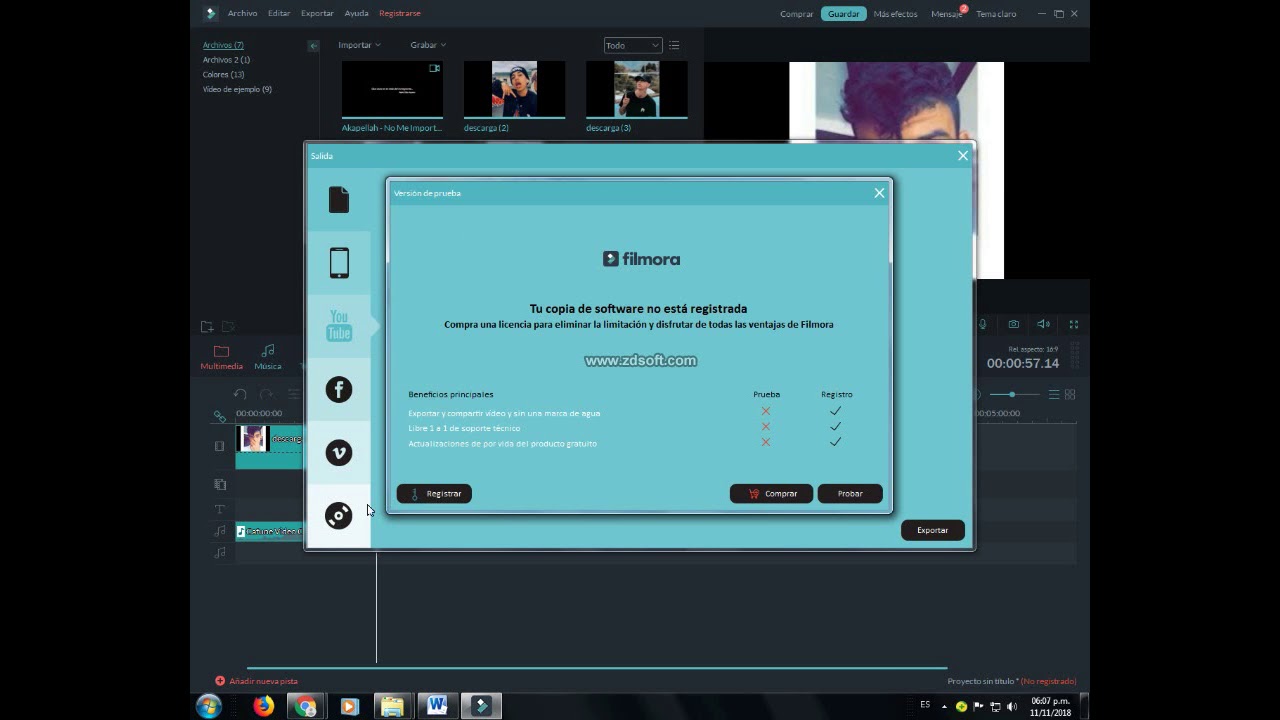Collapse the media folder panel arrow
The height and width of the screenshot is (720, 1280).
click(x=313, y=46)
